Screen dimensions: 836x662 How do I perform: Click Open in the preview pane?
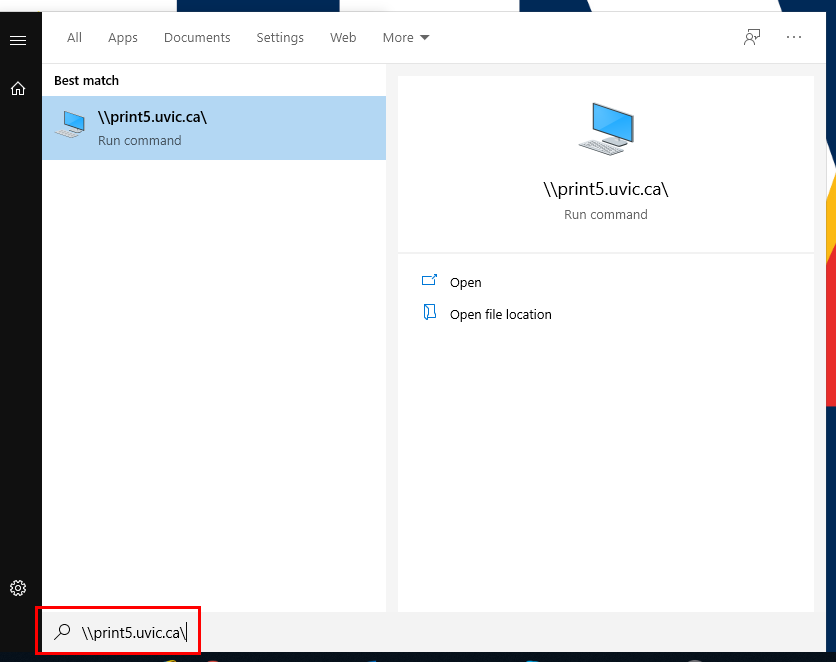tap(465, 282)
